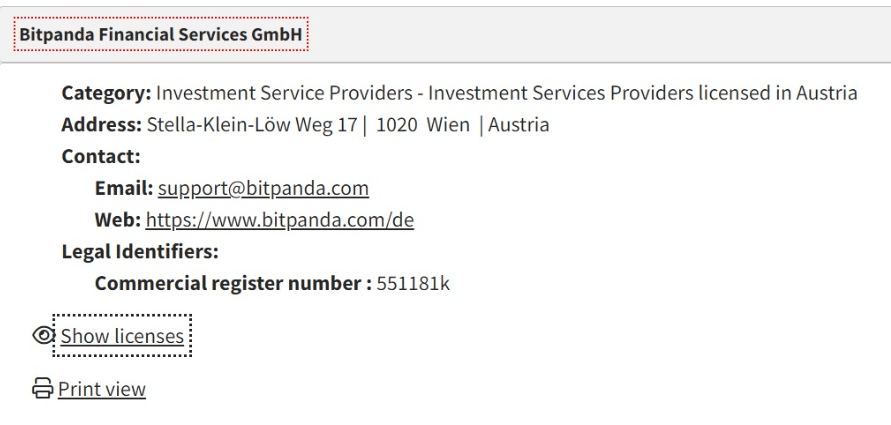Click the Stella-Klein-Löw Weg 17 street text
Image resolution: width=891 pixels, height=425 pixels.
point(254,126)
